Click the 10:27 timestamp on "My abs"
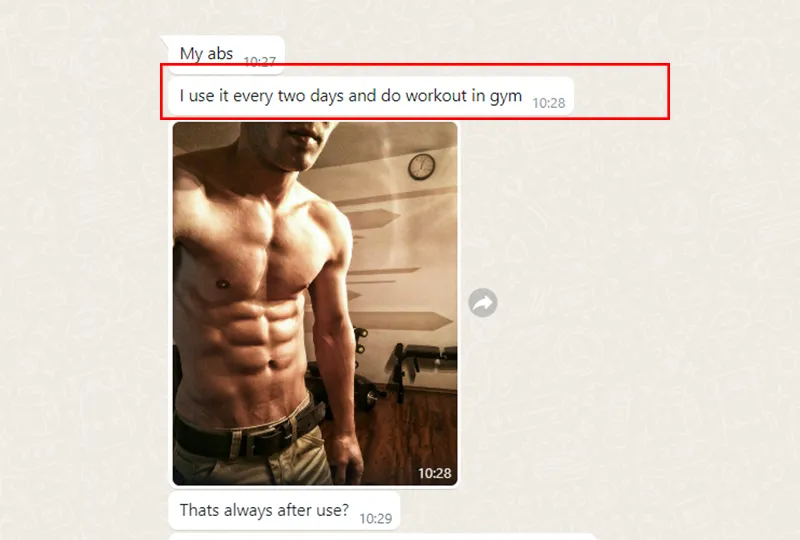800x540 pixels. (x=260, y=61)
